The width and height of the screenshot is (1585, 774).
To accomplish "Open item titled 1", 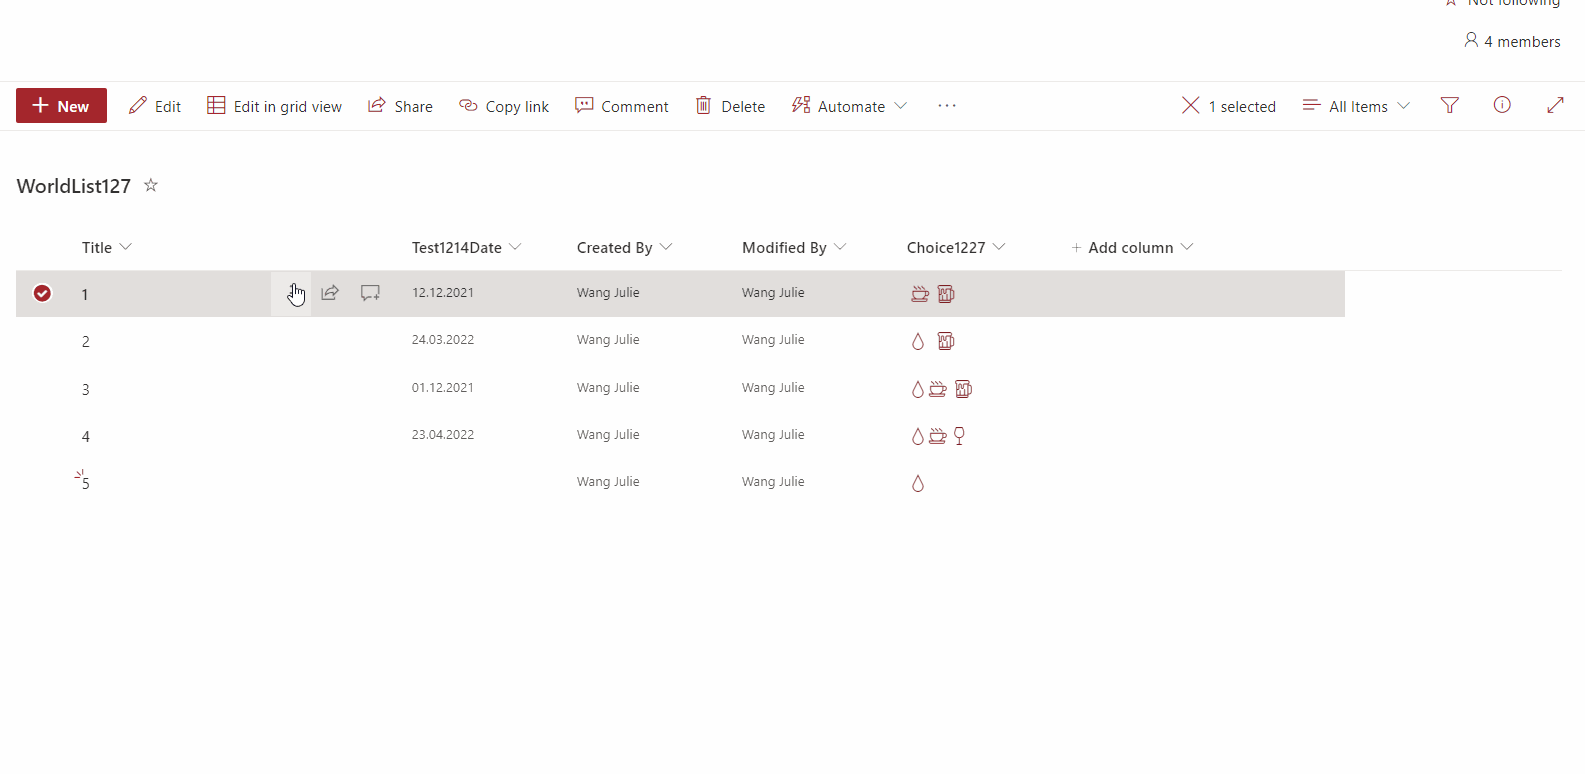I will tap(85, 294).
